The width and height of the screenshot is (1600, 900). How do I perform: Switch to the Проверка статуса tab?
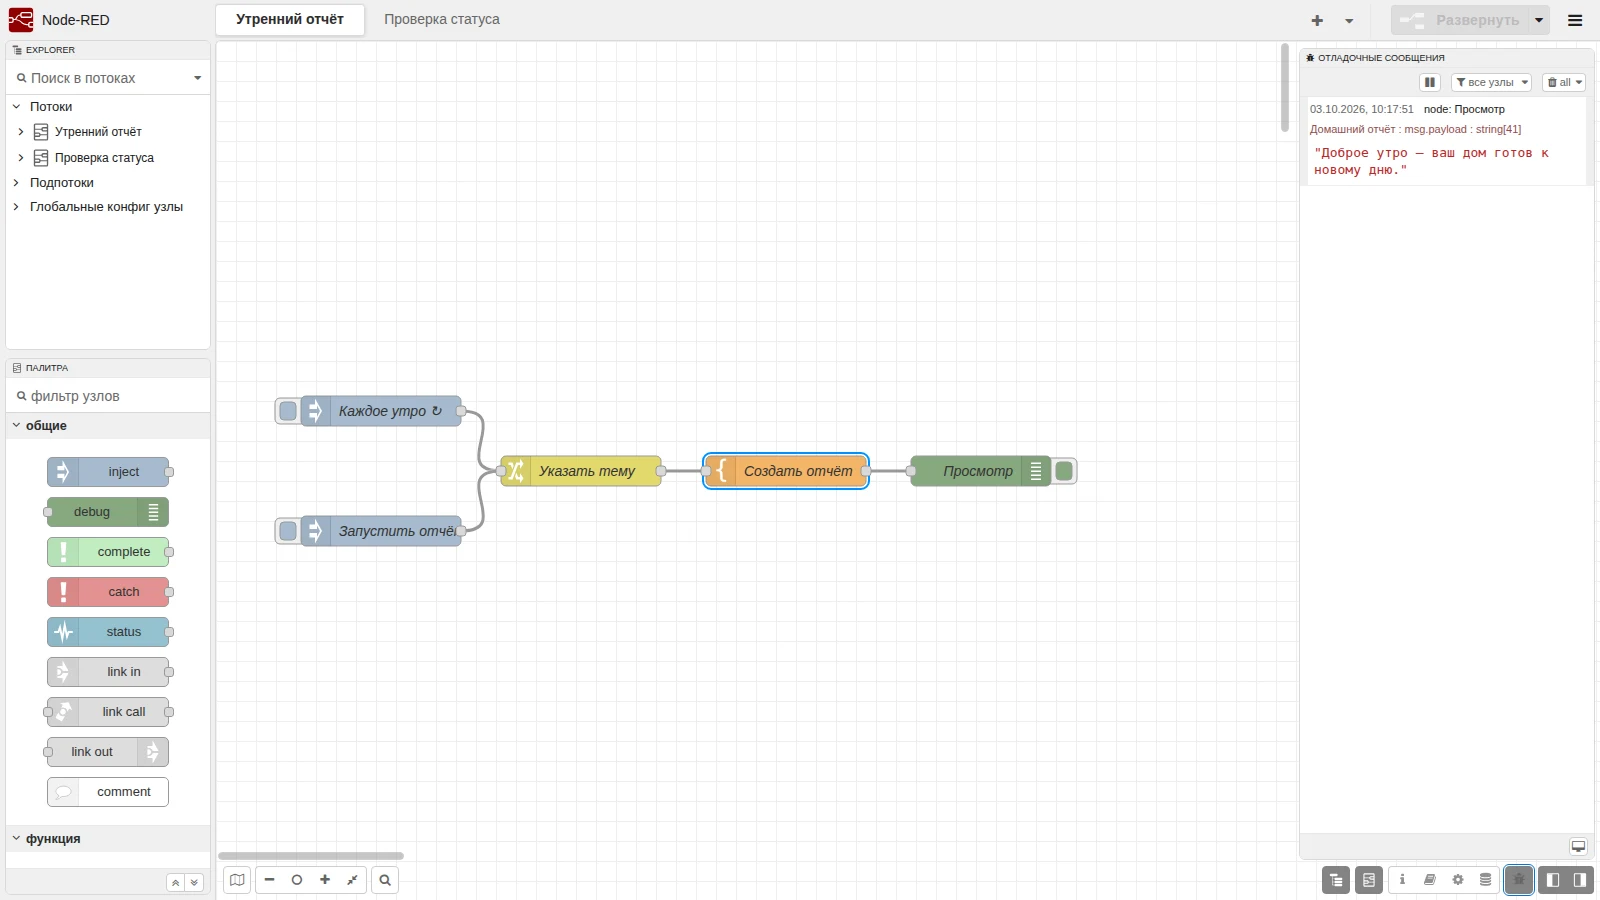click(442, 20)
